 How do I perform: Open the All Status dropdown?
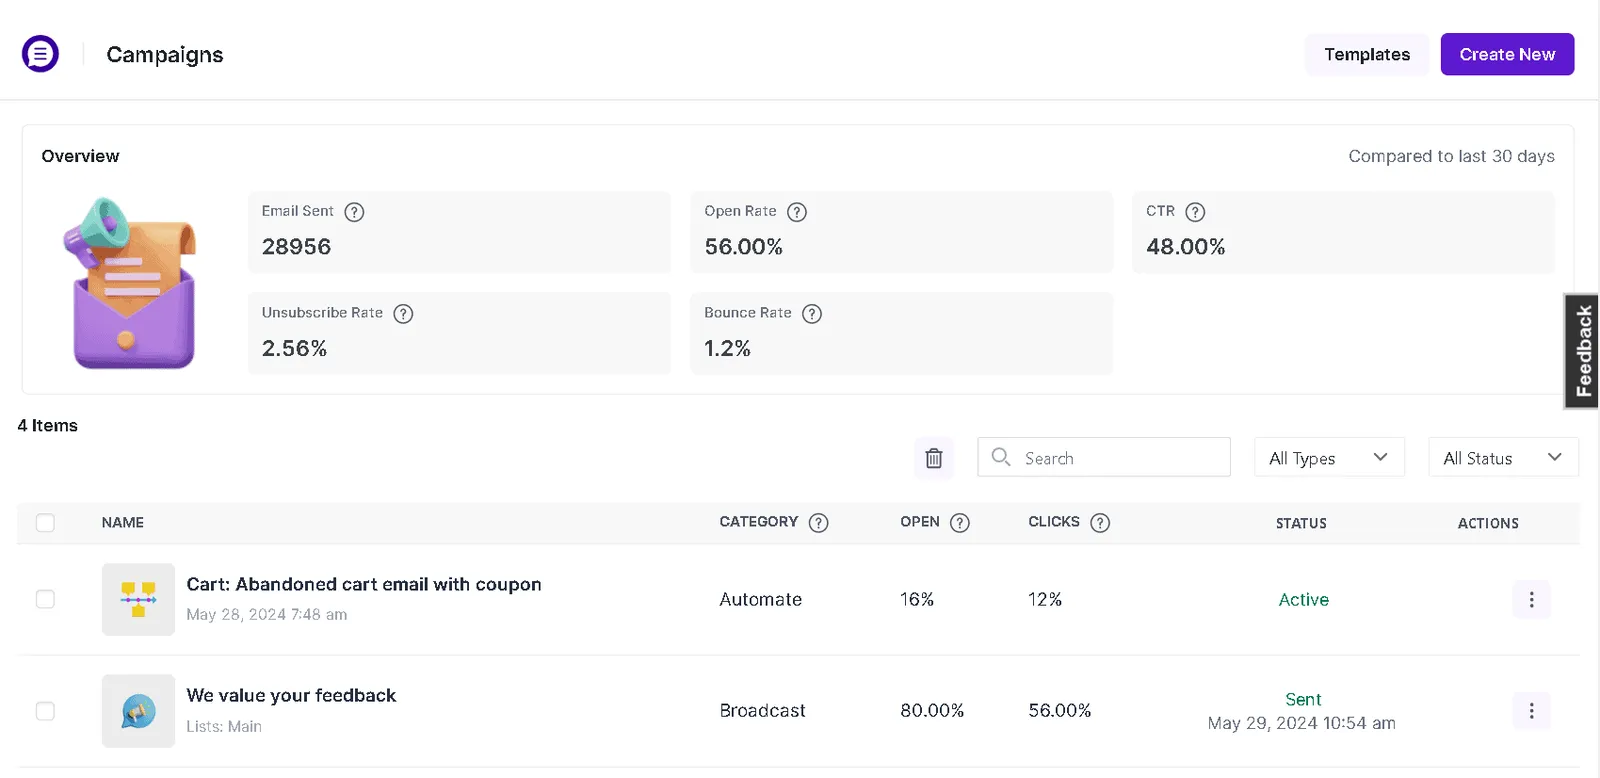tap(1503, 458)
